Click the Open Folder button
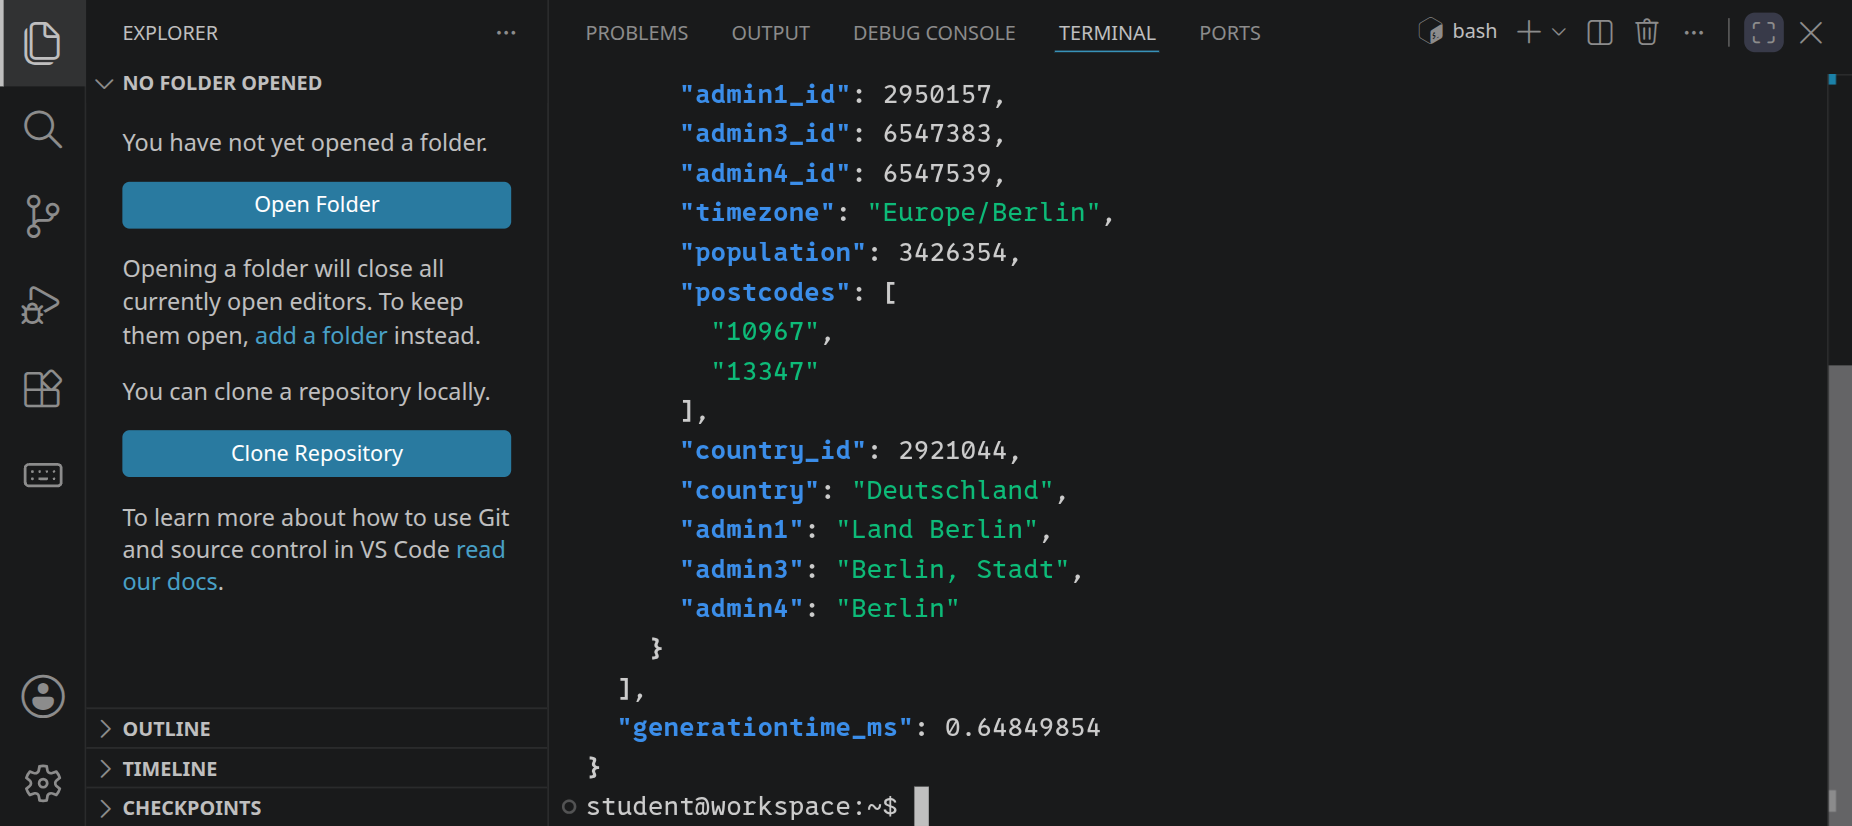1852x826 pixels. [316, 205]
